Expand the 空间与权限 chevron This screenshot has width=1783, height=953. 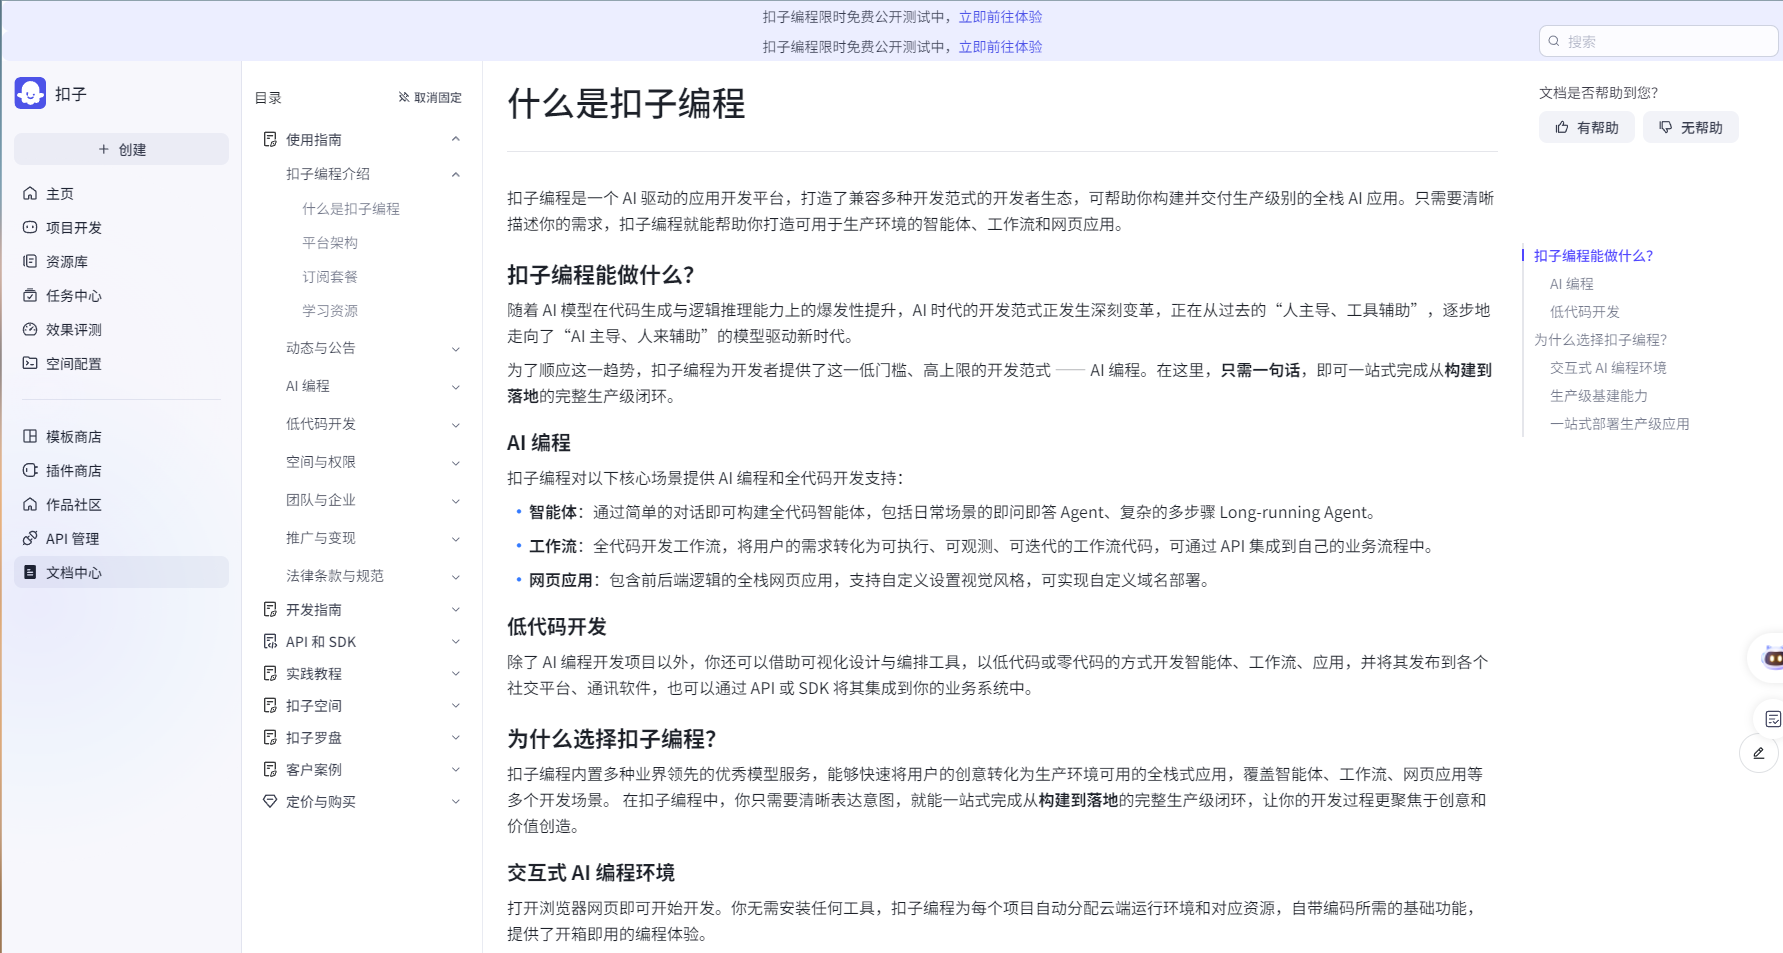[x=456, y=463]
